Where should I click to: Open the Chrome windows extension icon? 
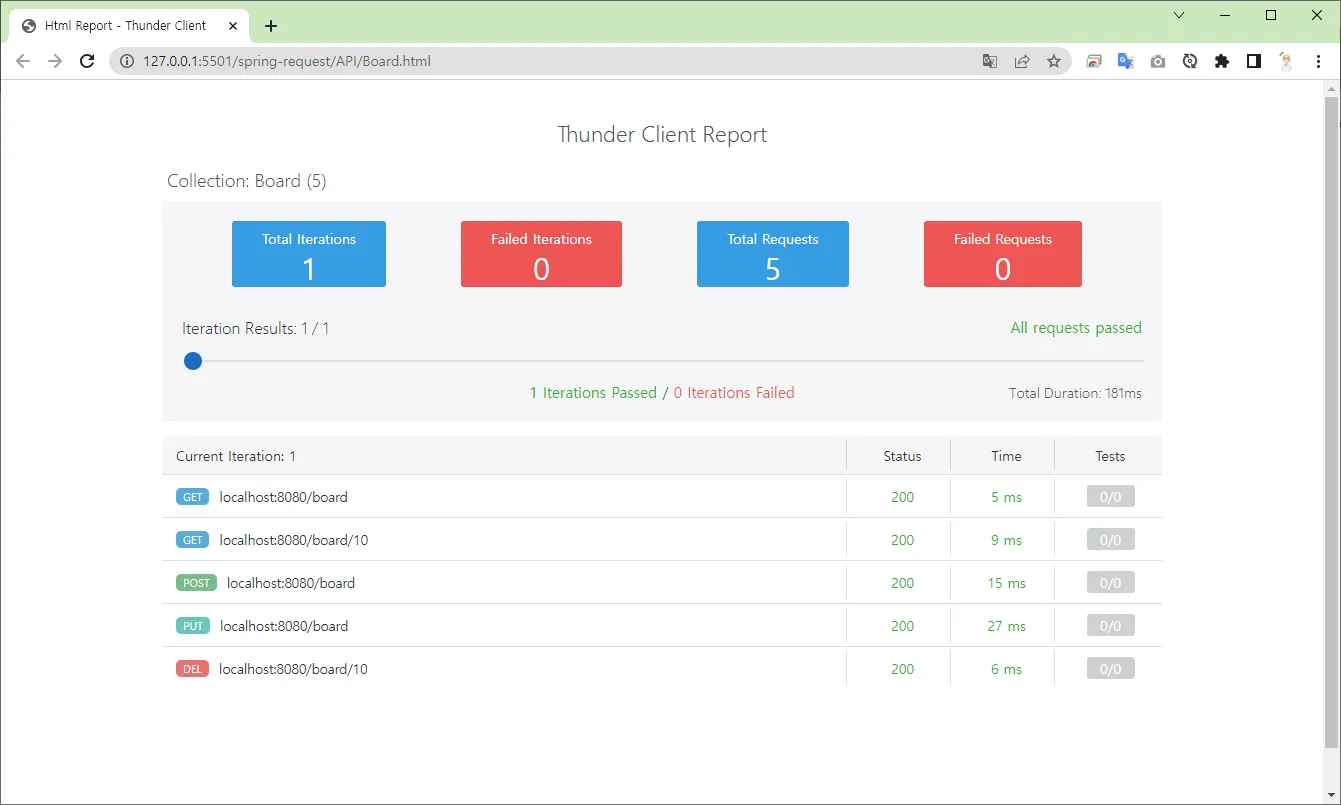pos(1094,61)
